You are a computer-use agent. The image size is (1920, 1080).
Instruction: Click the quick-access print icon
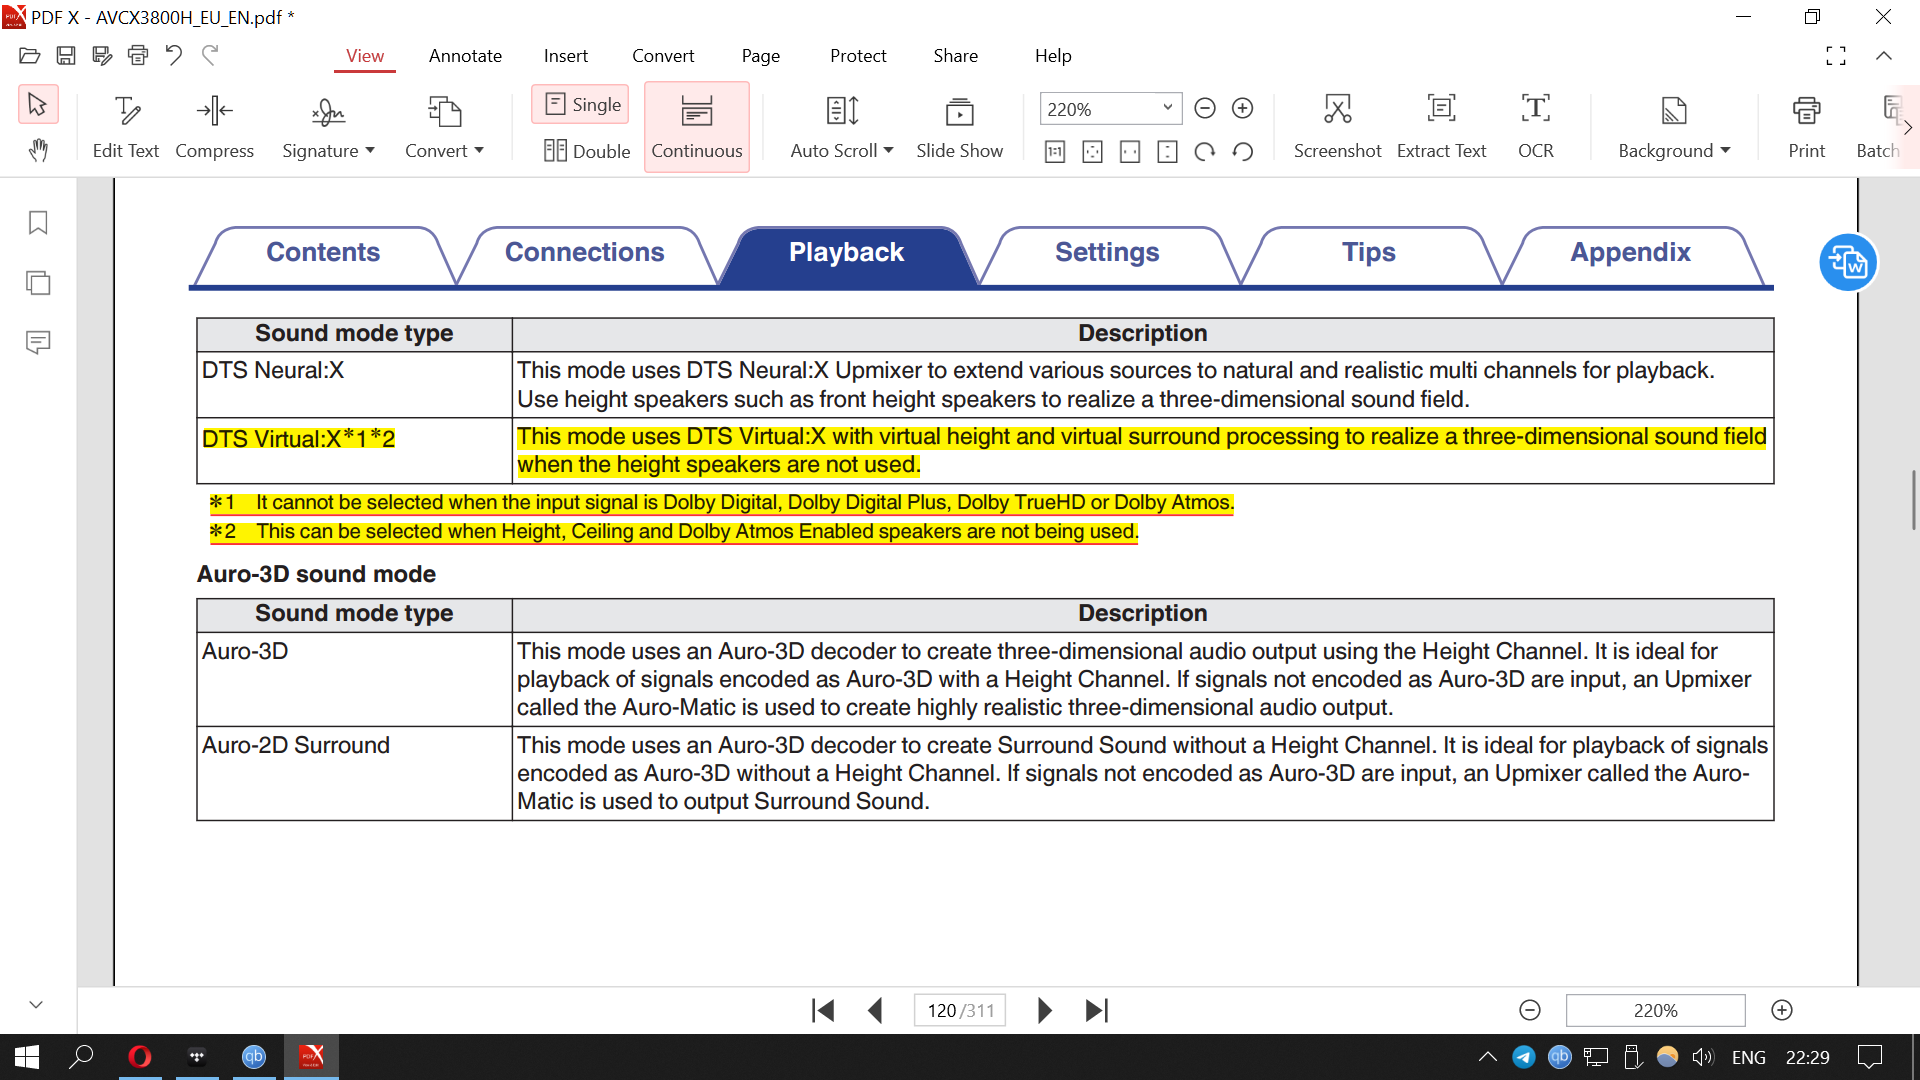[x=138, y=56]
